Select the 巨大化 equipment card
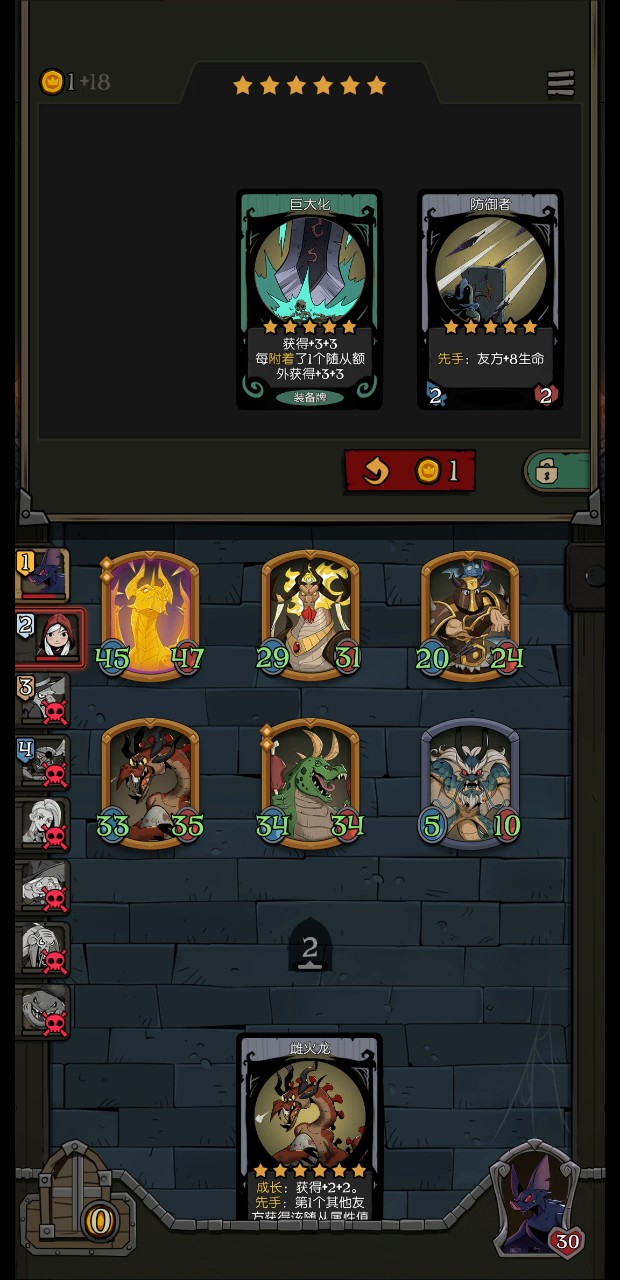The image size is (620, 1280). coord(309,300)
